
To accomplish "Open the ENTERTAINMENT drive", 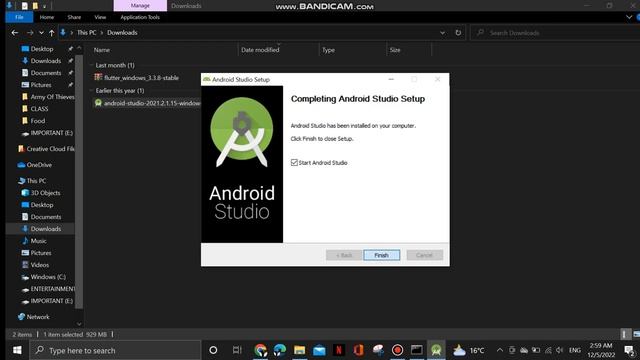I will click(52, 289).
